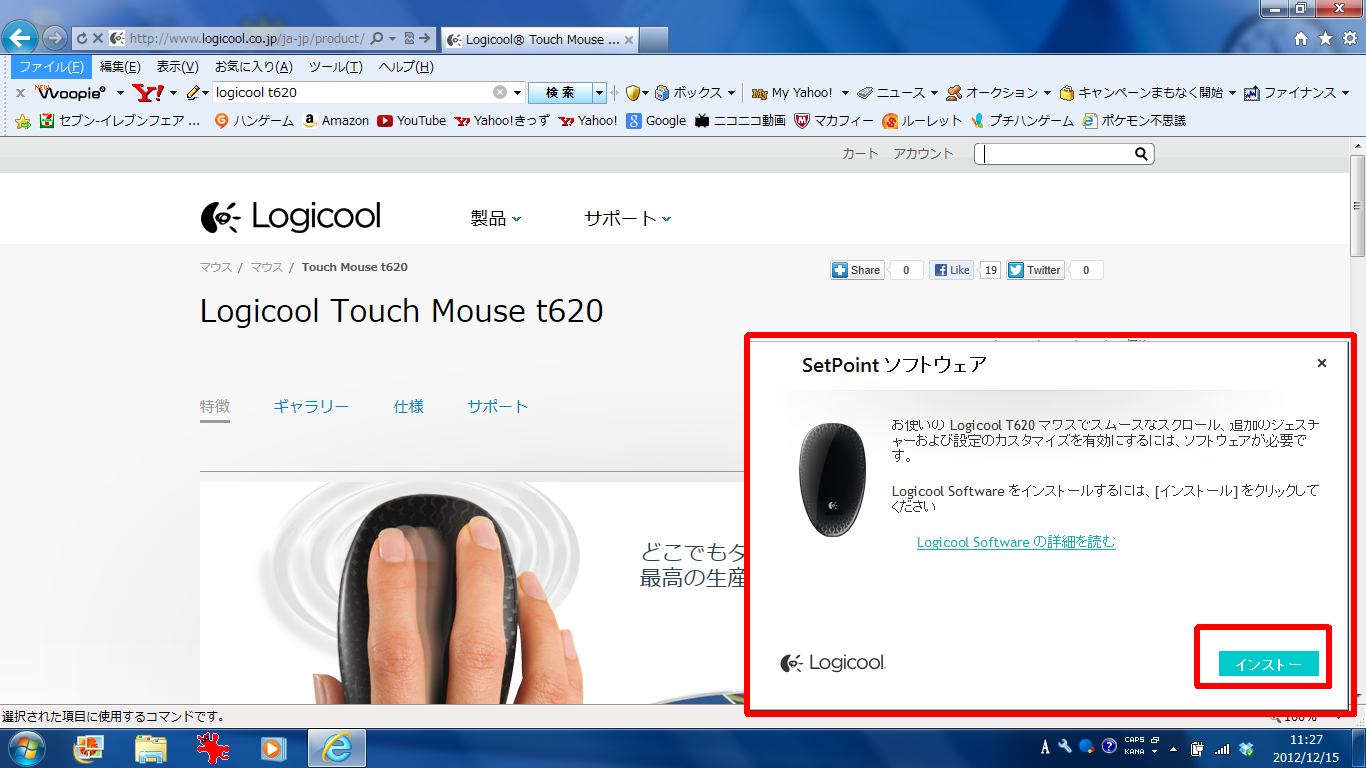Click the Add to Favorites Bar star icon
This screenshot has width=1366, height=768.
pyautogui.click(x=23, y=121)
